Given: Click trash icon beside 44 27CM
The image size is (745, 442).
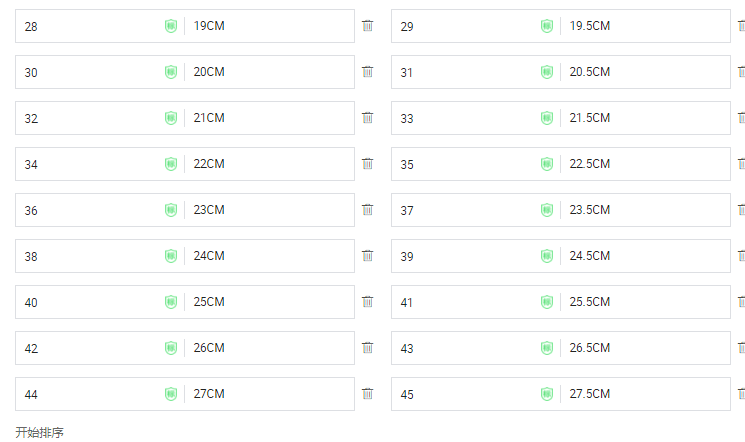Looking at the screenshot, I should 367,394.
